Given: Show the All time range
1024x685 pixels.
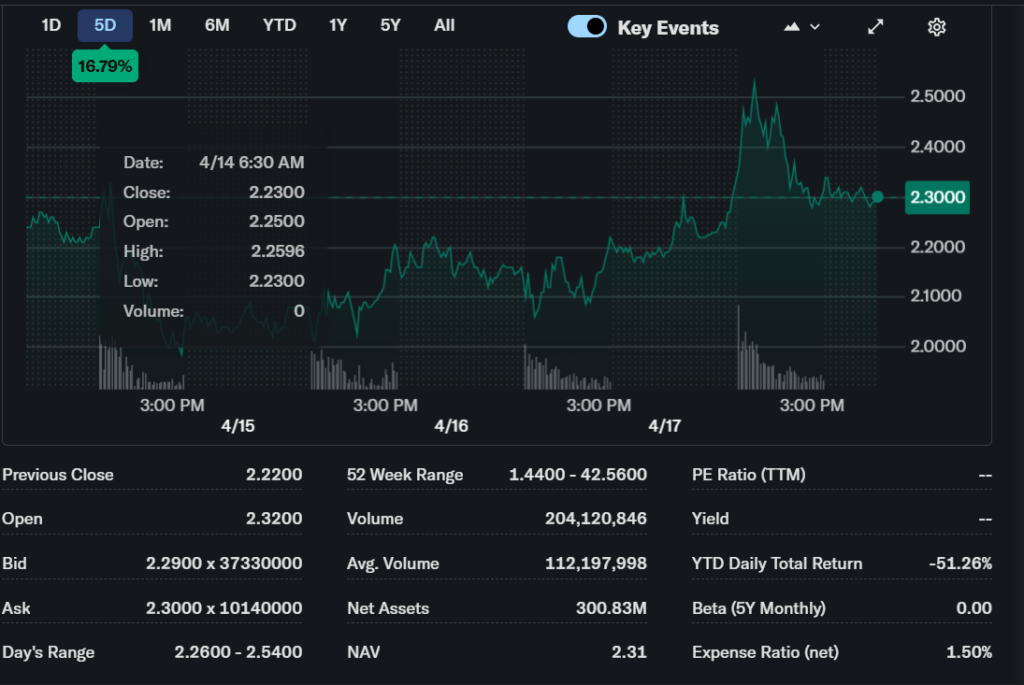Looking at the screenshot, I should (x=444, y=25).
